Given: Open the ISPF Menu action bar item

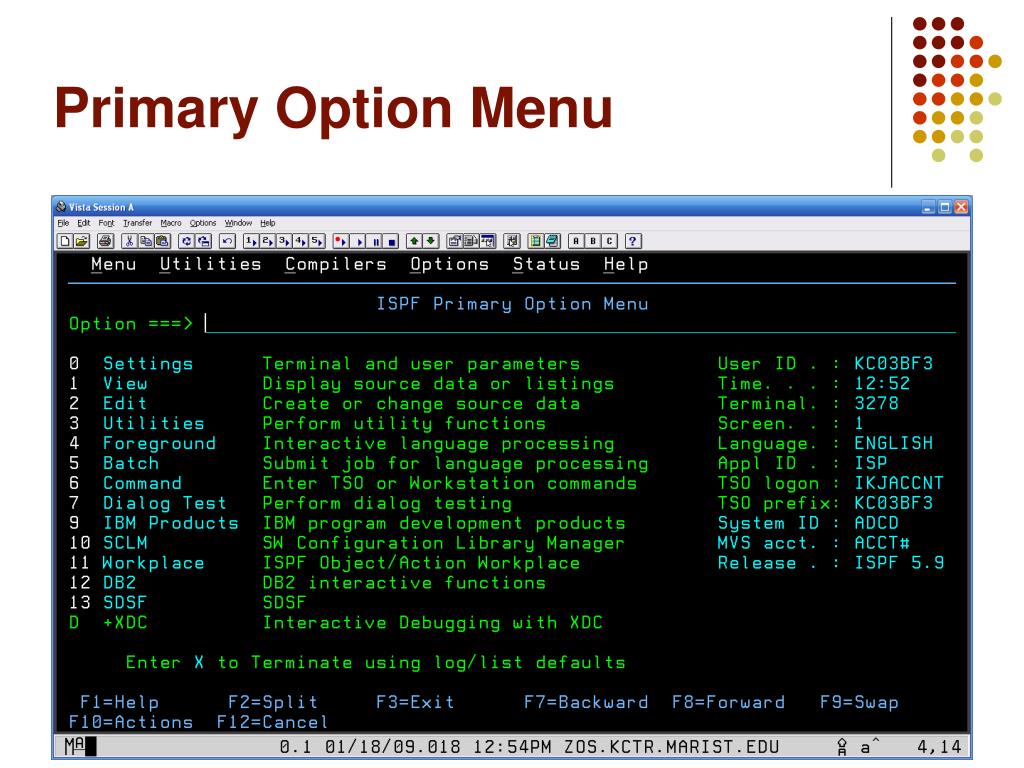Looking at the screenshot, I should (x=114, y=264).
